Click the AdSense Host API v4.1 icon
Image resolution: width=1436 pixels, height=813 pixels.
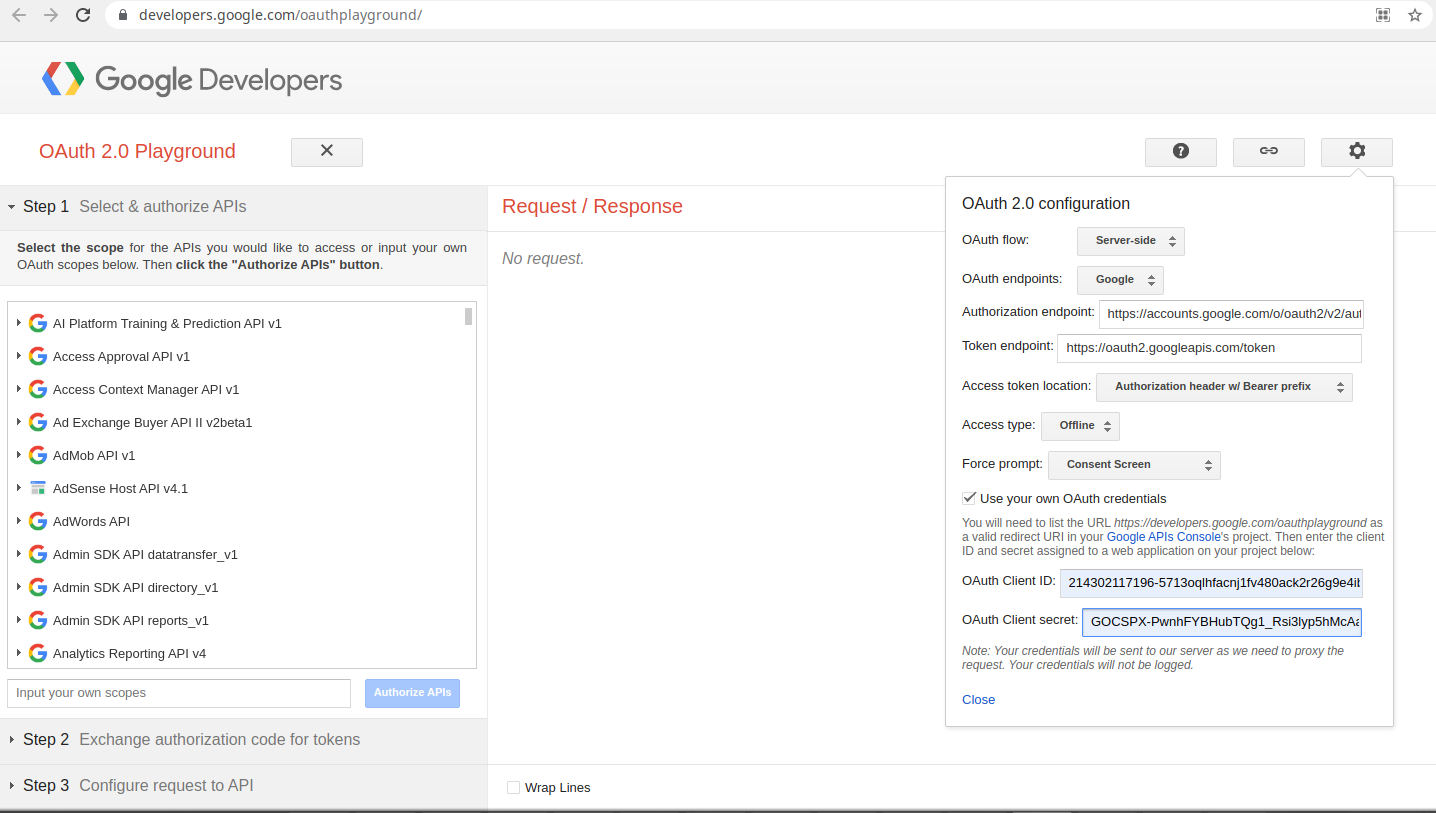tap(38, 488)
